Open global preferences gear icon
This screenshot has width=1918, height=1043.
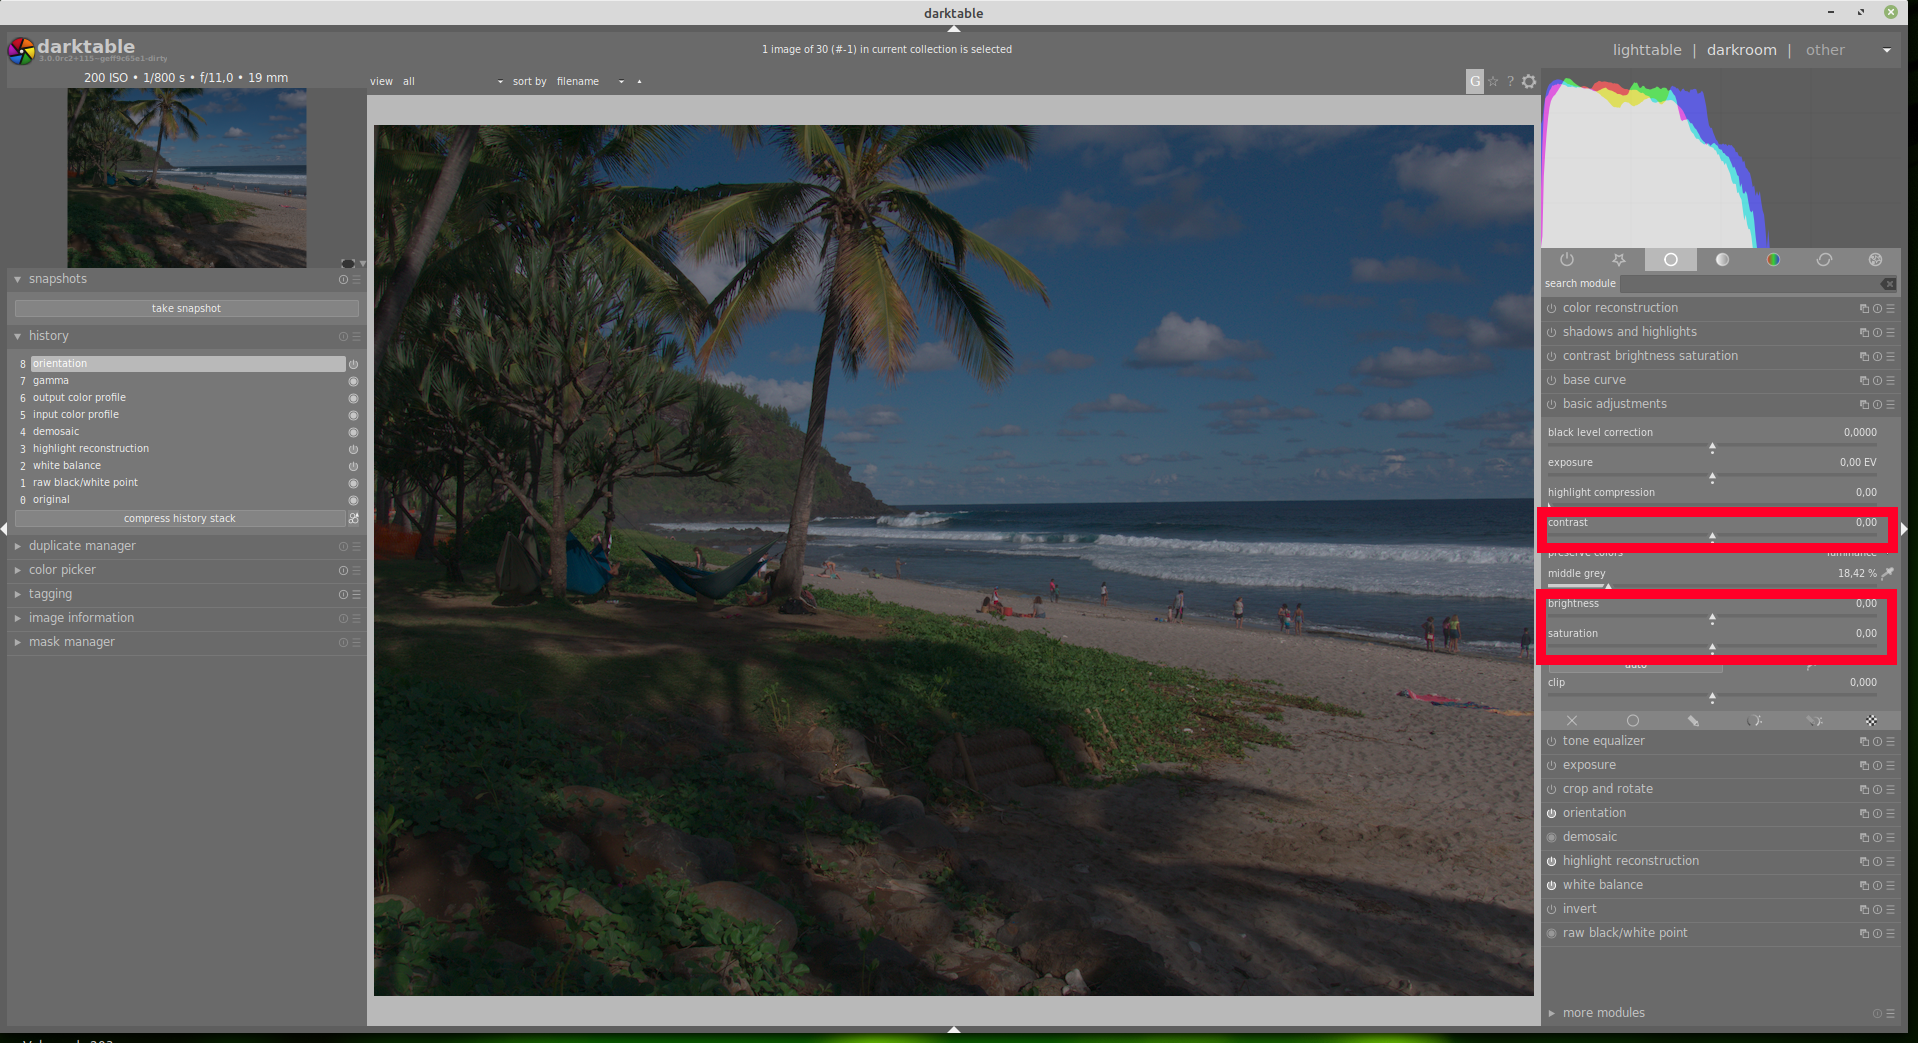click(1529, 82)
